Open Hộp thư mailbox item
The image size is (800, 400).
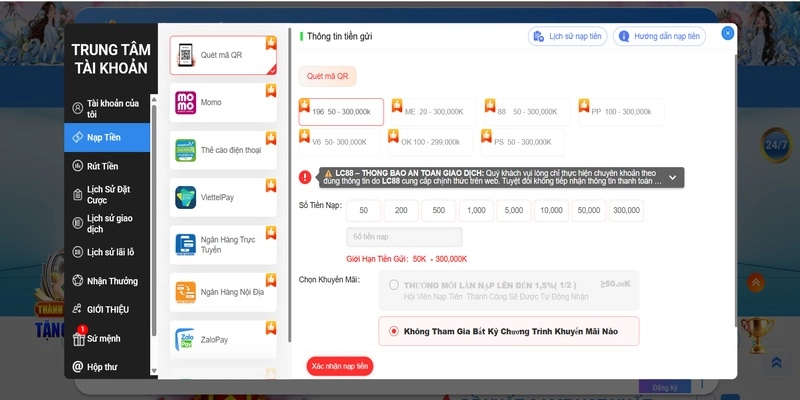(x=107, y=367)
